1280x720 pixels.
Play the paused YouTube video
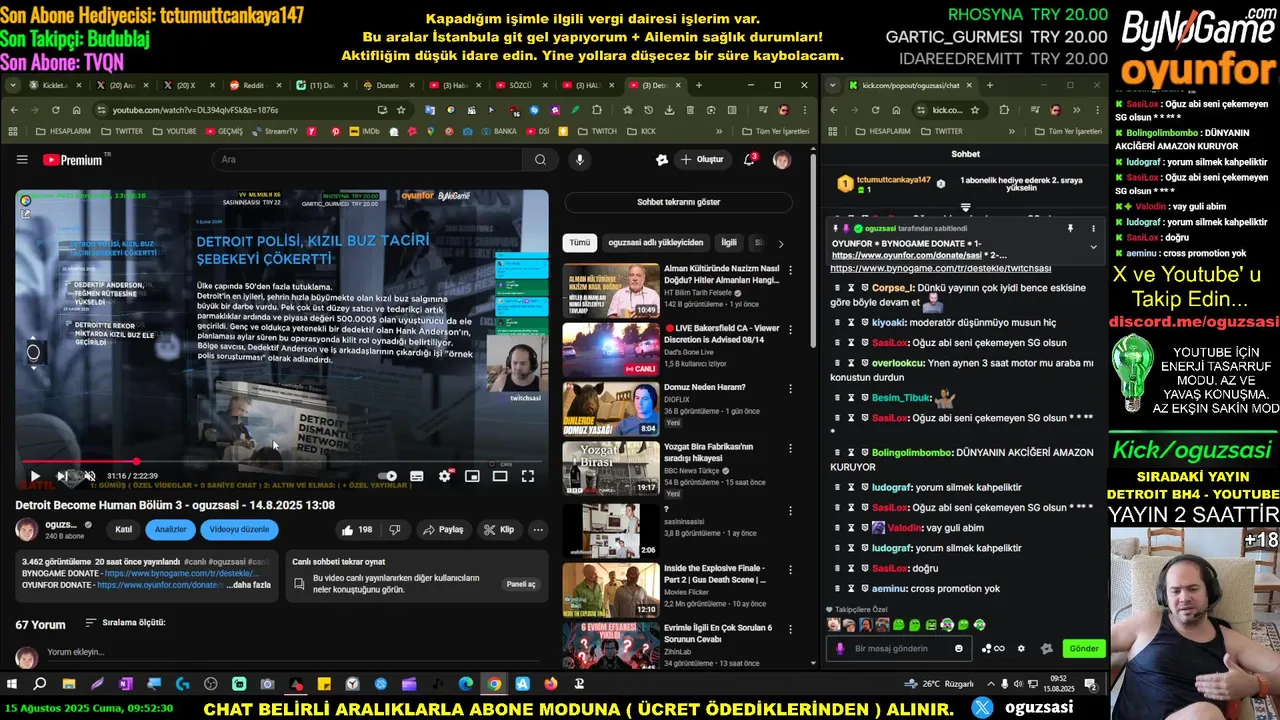(x=34, y=476)
